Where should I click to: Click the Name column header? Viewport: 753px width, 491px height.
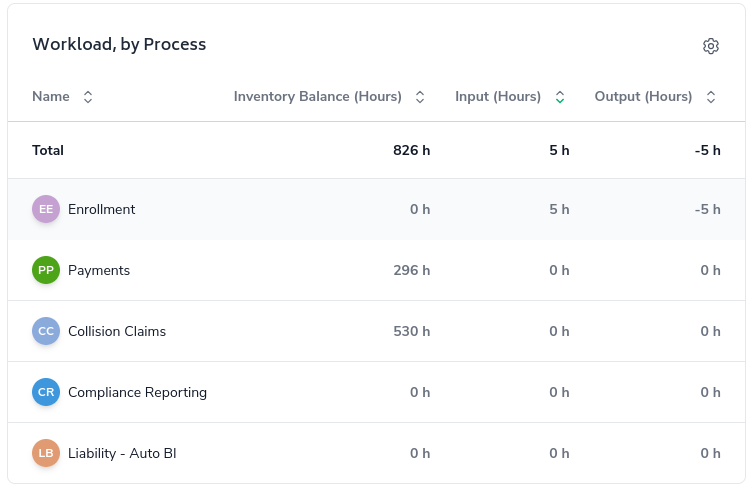pyautogui.click(x=51, y=97)
